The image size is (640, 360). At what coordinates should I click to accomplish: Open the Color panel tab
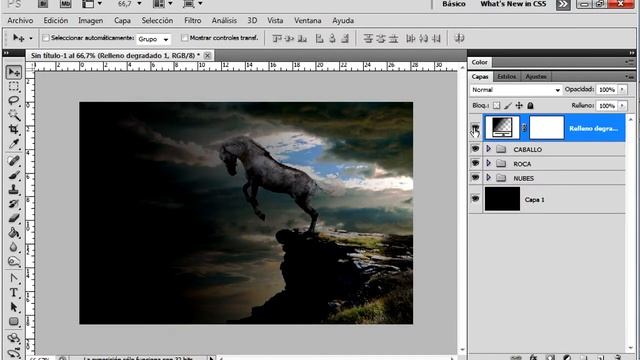(480, 62)
